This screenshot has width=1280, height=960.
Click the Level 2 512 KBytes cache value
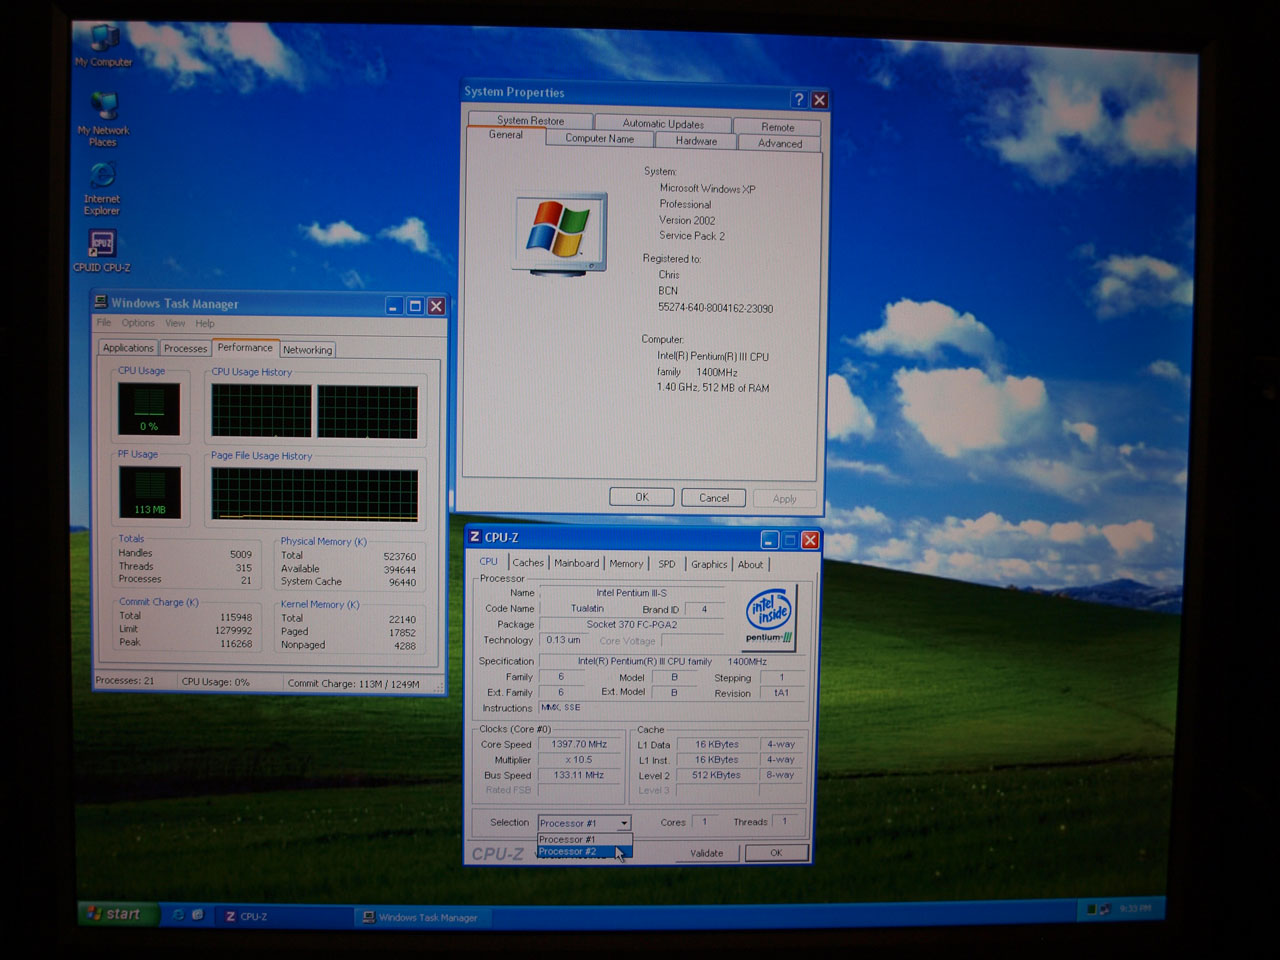click(717, 775)
